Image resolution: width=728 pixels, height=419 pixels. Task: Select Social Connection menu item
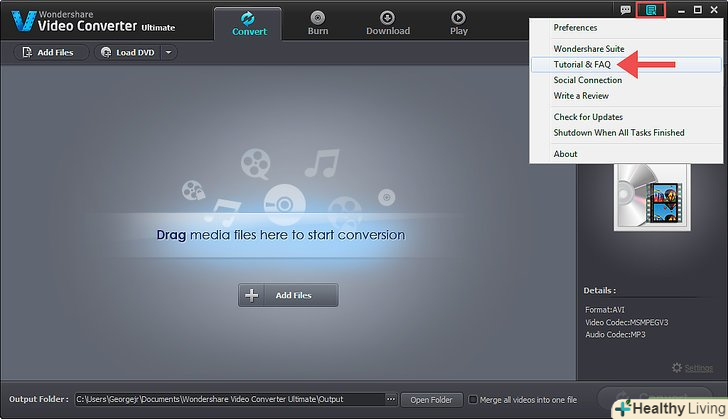(x=587, y=80)
